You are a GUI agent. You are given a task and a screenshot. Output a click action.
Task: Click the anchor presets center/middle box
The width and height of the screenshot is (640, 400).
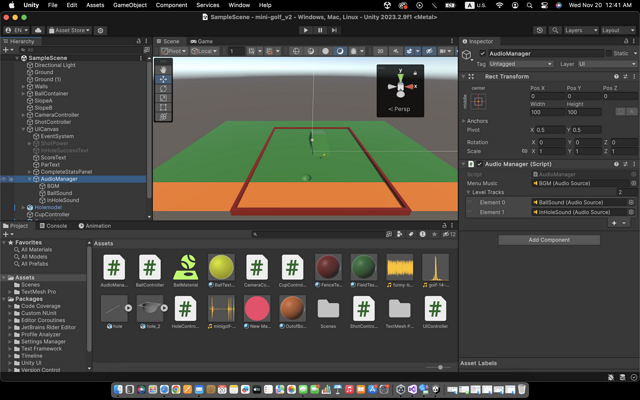478,101
